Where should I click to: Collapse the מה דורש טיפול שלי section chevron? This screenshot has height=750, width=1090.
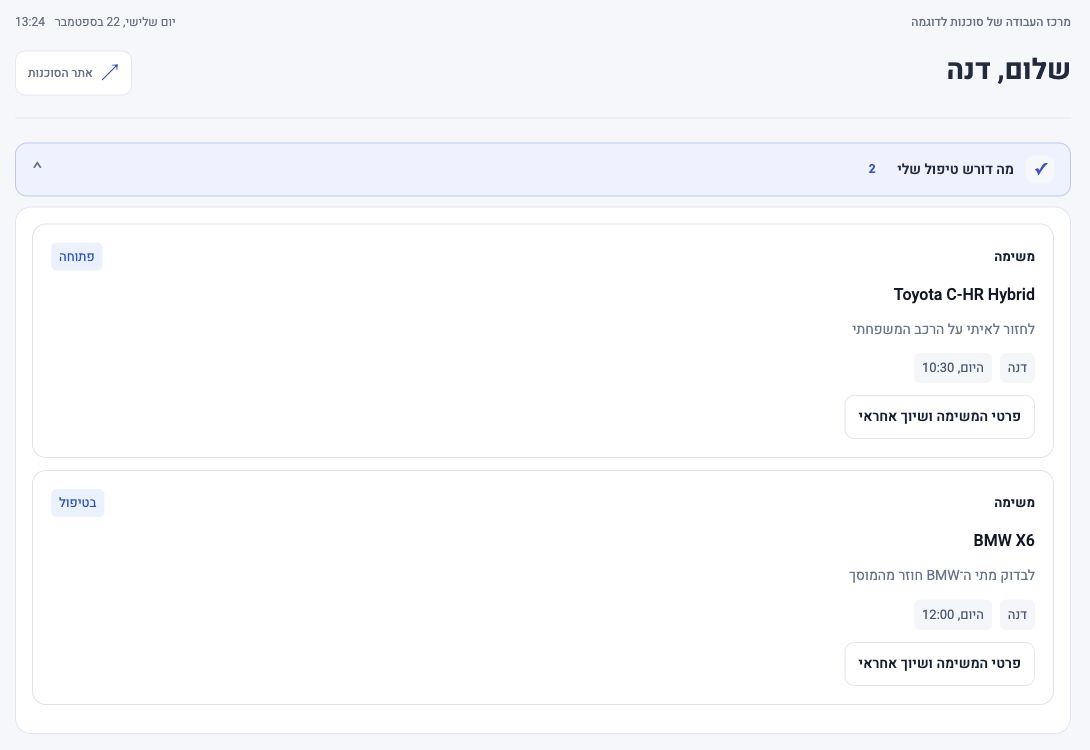tap(38, 165)
